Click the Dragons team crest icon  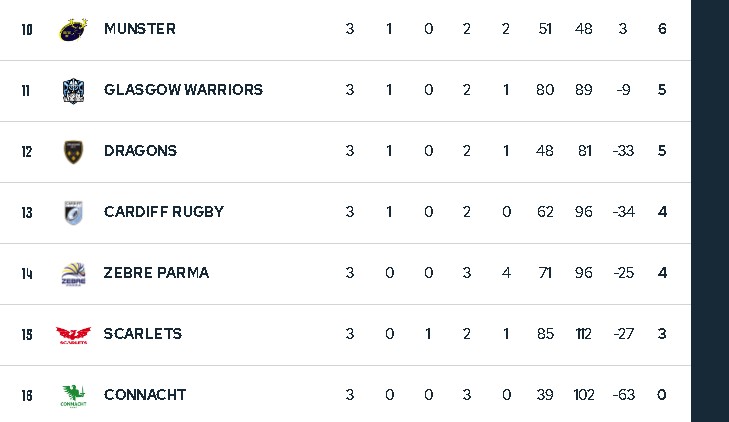(74, 151)
